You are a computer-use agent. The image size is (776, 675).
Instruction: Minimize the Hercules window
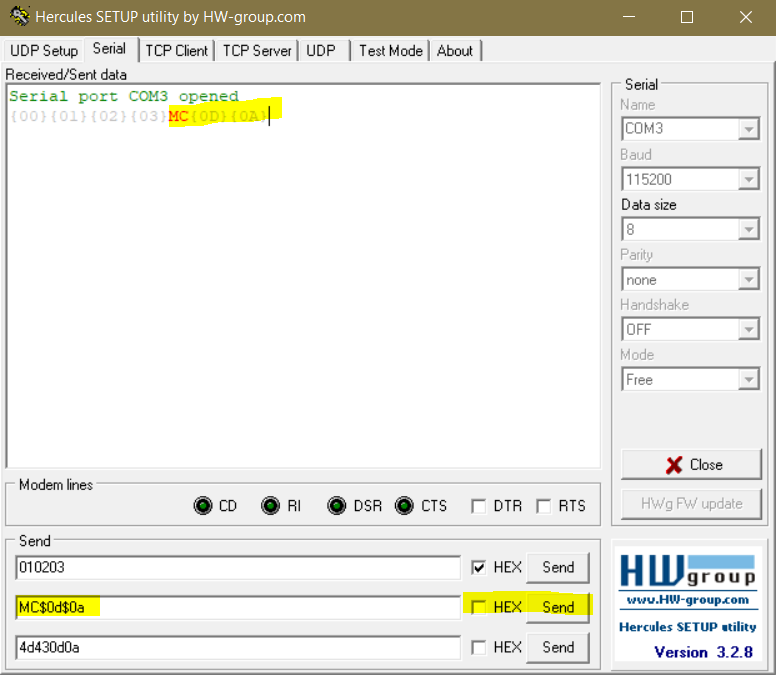click(629, 17)
